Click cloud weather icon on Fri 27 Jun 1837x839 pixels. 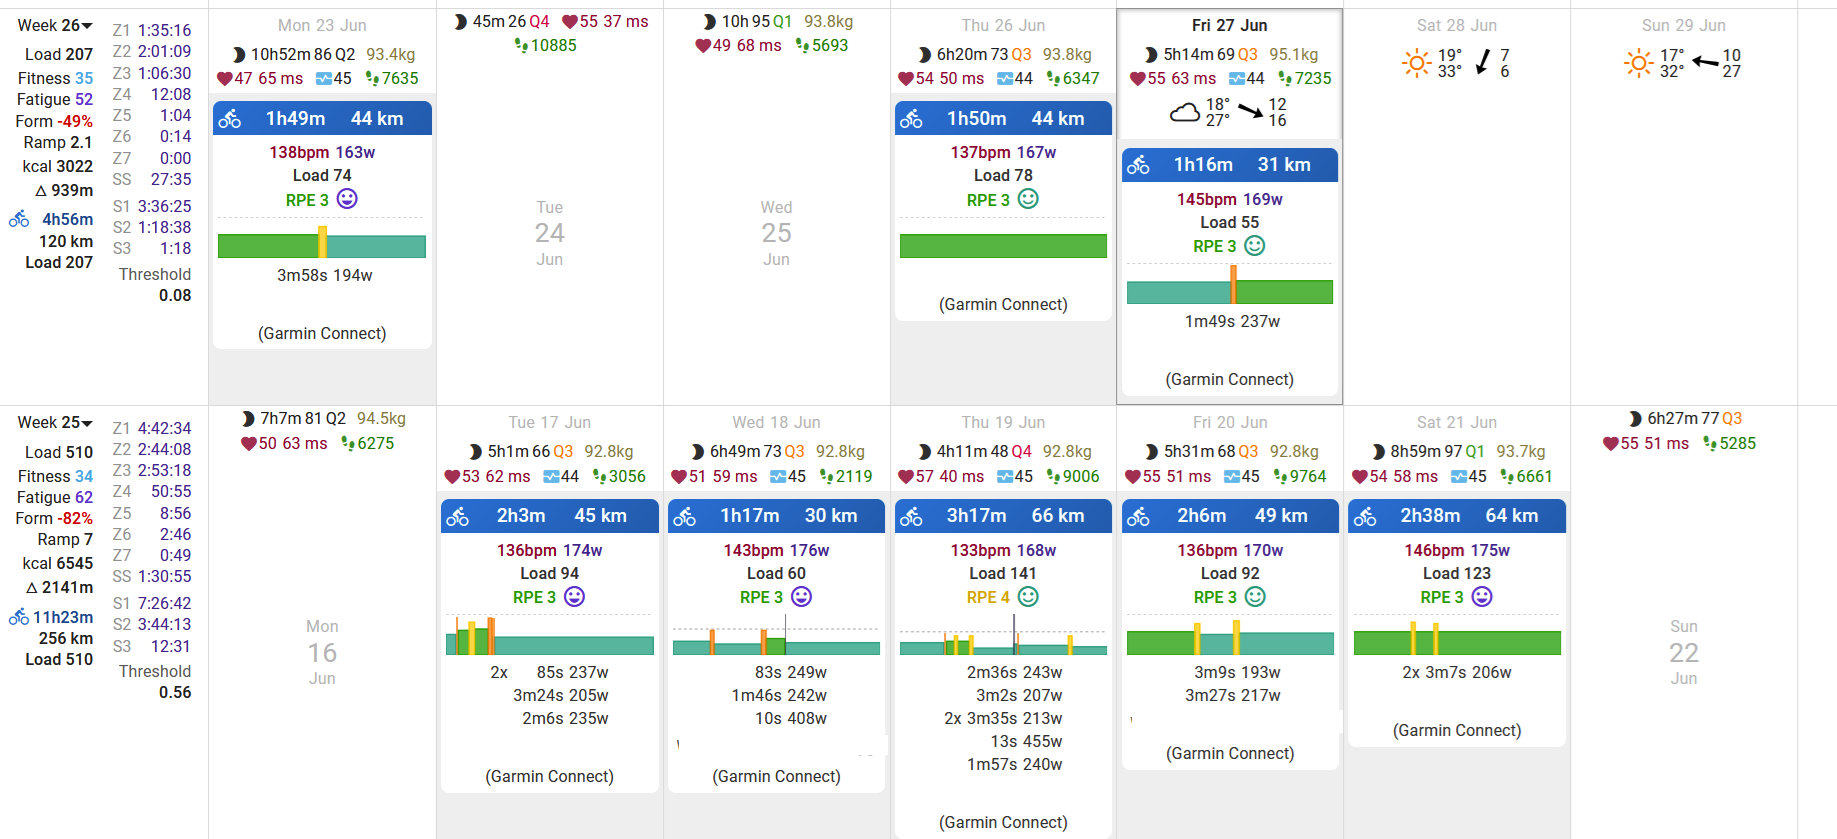1185,113
